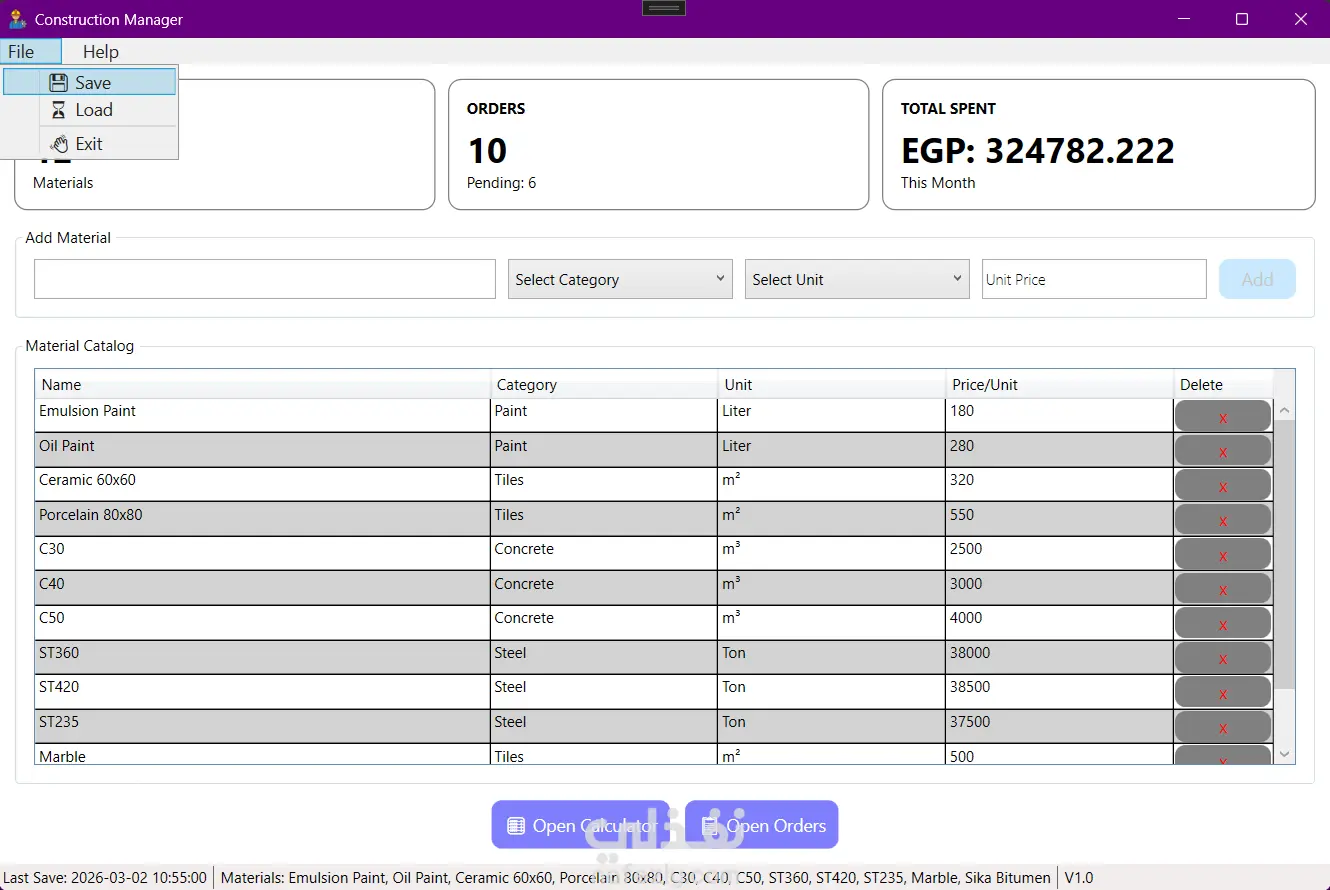Click the This Month label under Total Spent
Viewport: 1330px width, 890px height.
(938, 183)
